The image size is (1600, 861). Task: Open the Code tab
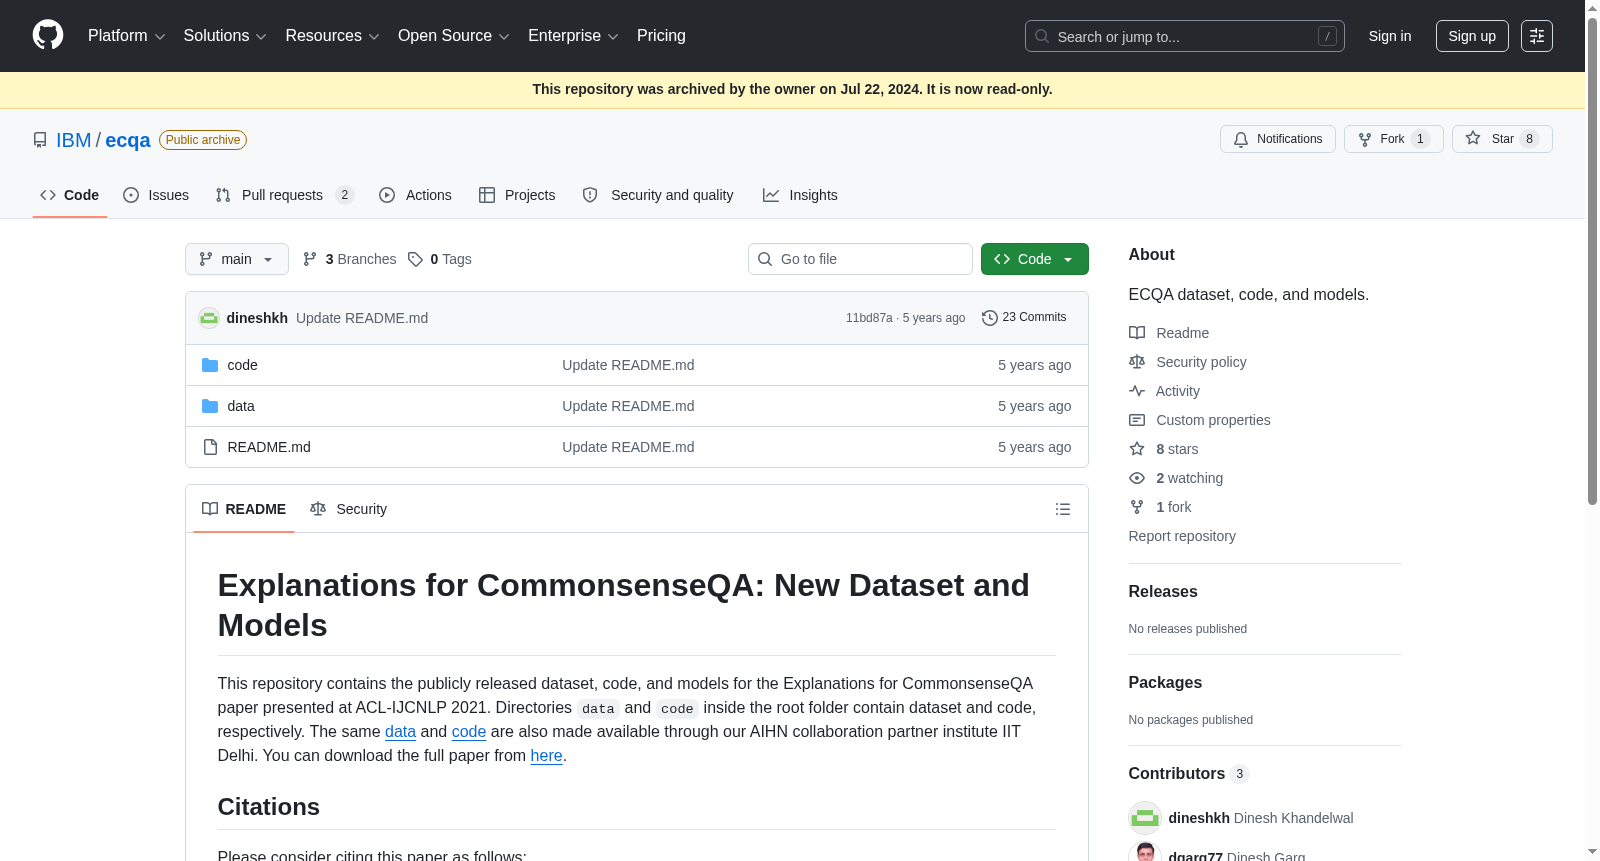(x=70, y=195)
